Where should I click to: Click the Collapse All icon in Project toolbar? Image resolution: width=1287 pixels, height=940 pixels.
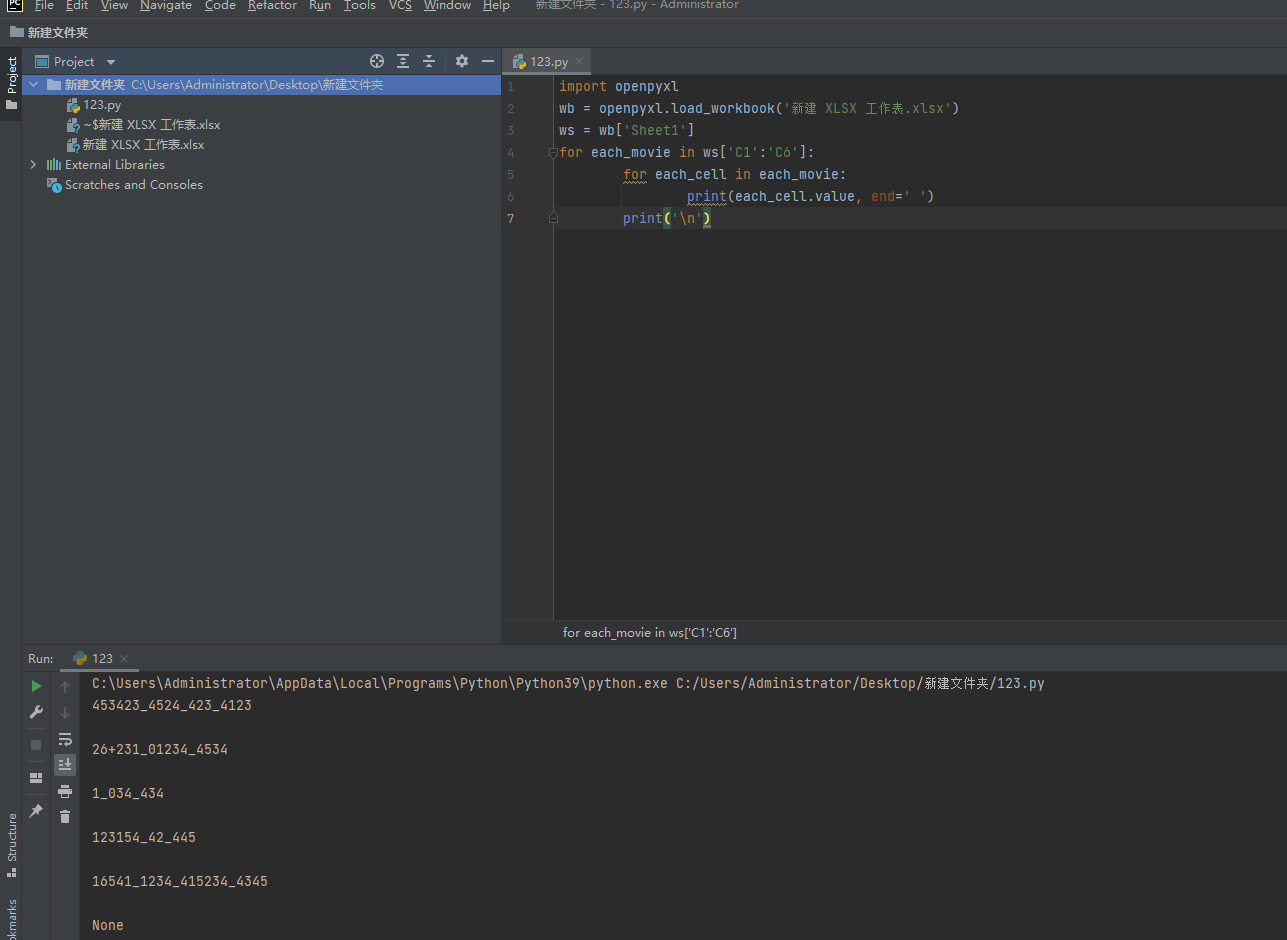(429, 61)
